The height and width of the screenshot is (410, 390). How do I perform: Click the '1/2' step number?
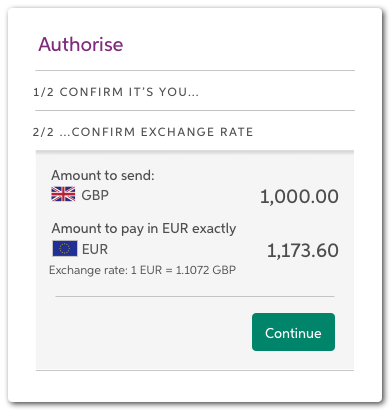tap(44, 92)
